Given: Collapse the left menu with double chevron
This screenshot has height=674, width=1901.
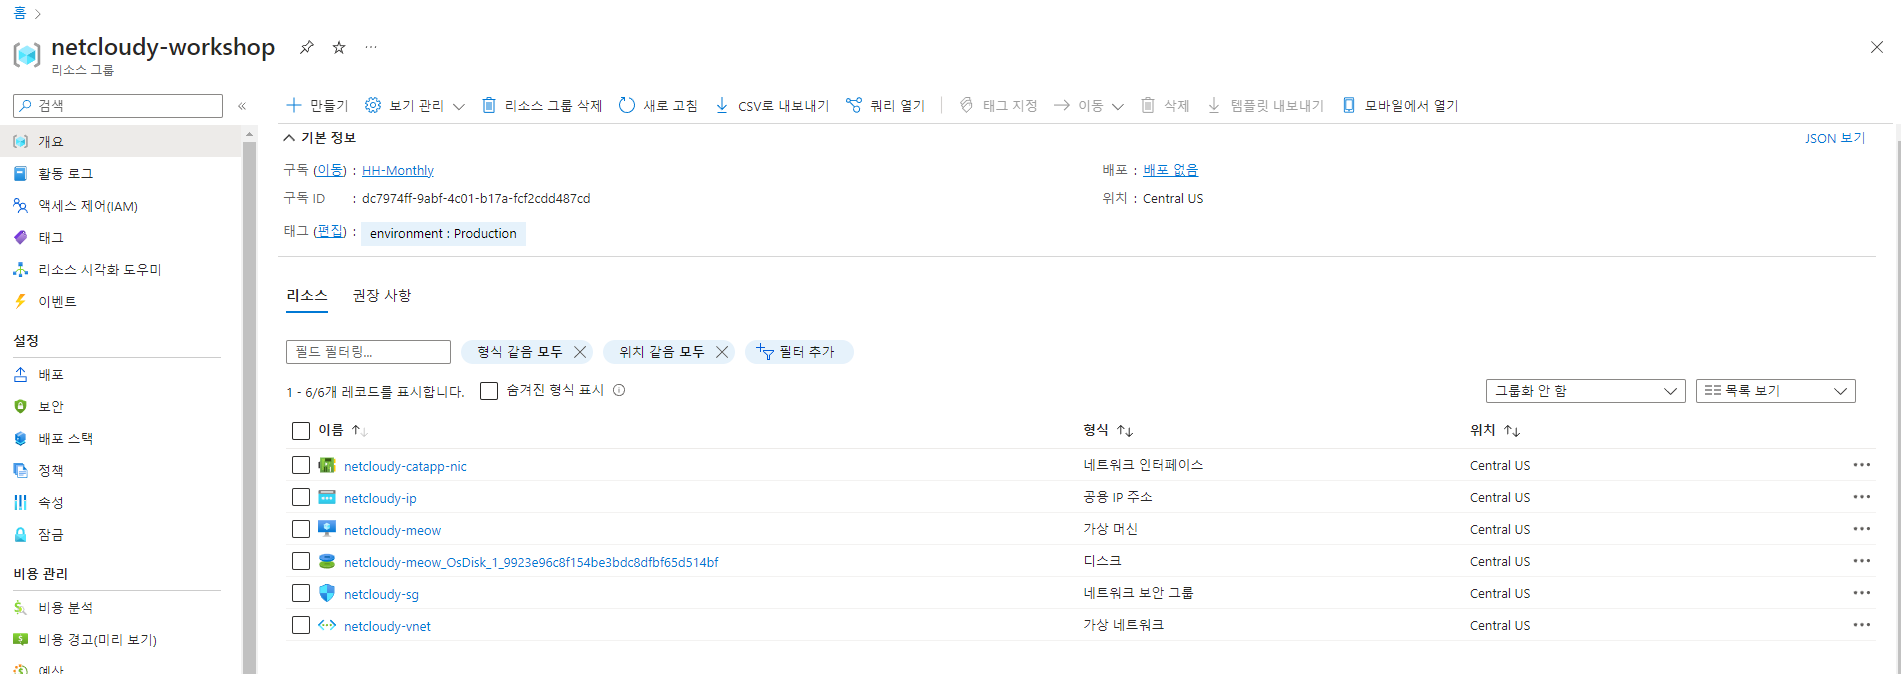Looking at the screenshot, I should [x=242, y=106].
